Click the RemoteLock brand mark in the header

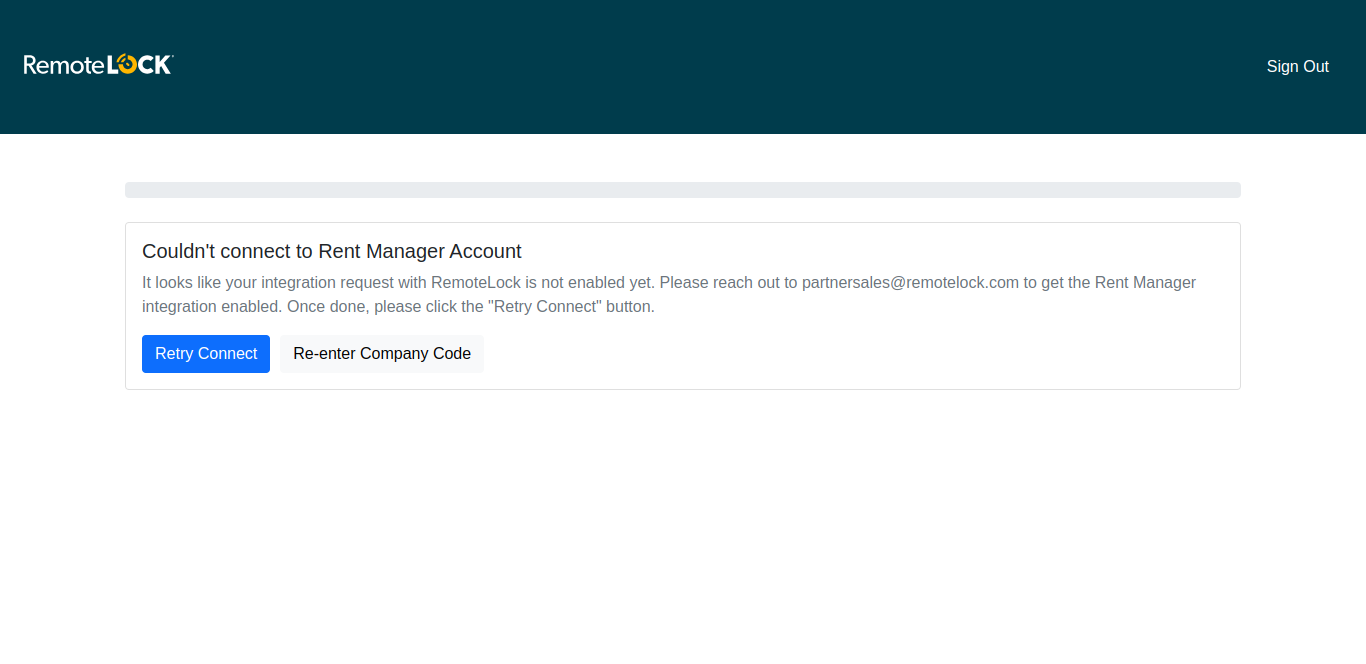pos(97,64)
